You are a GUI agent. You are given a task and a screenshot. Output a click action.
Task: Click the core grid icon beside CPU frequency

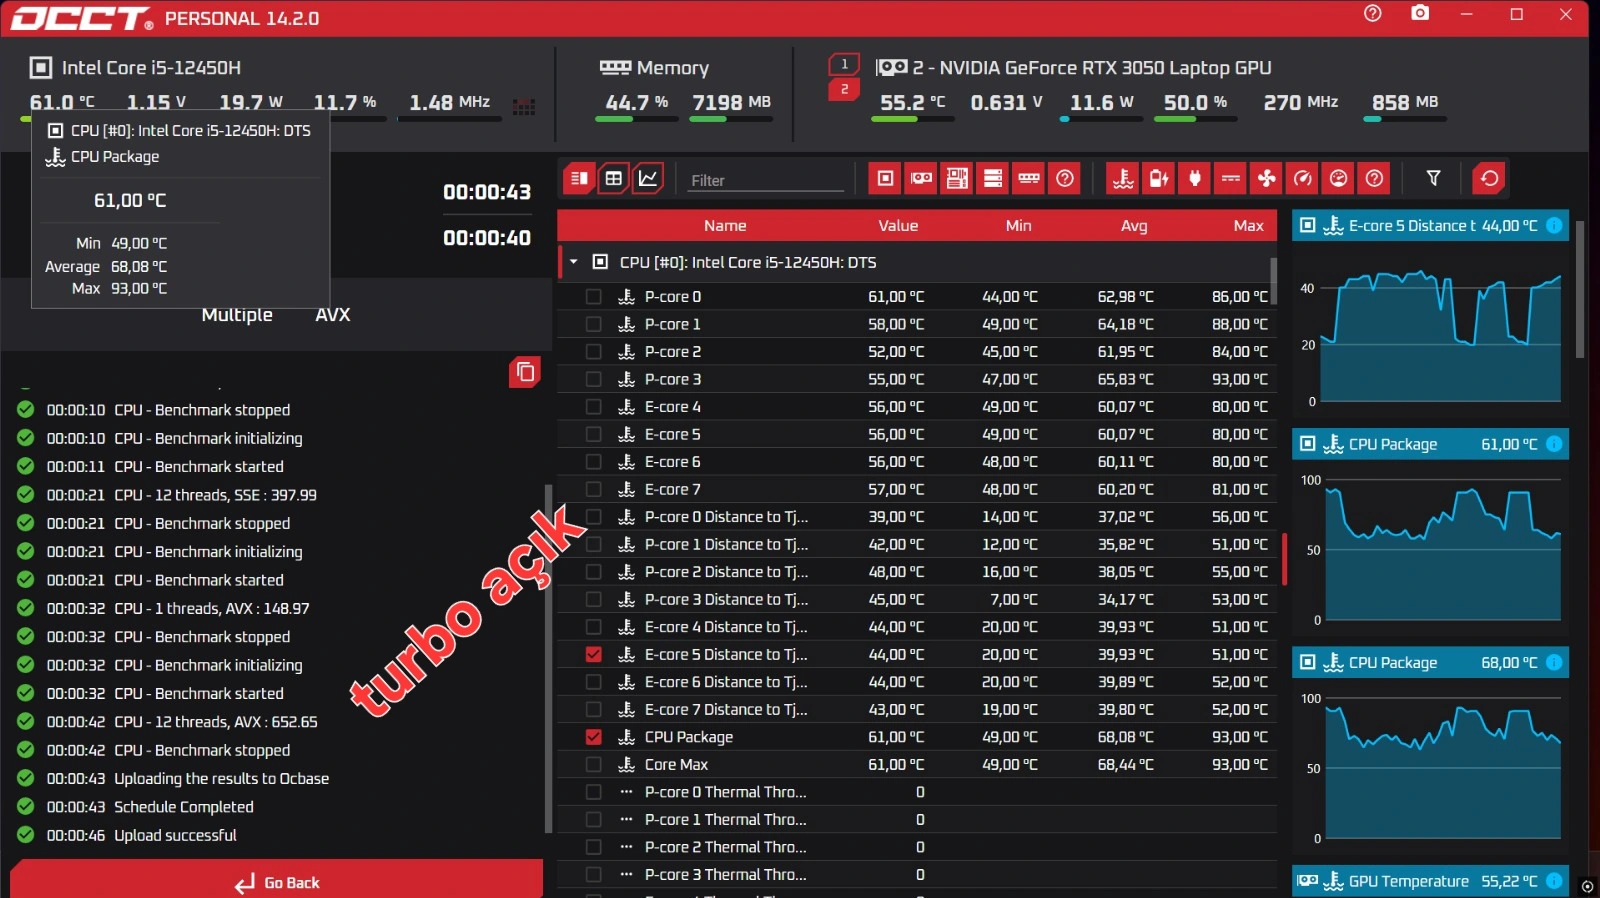tap(524, 106)
